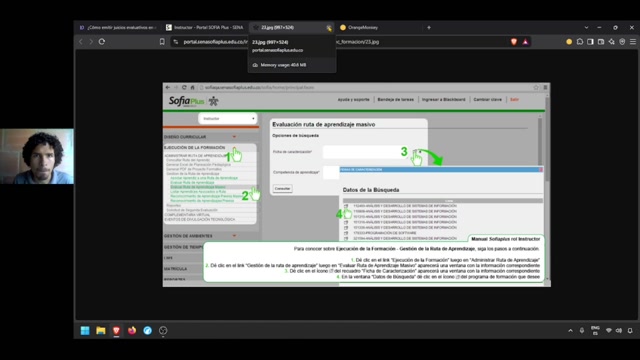Switch to the Instructor - Portal SOFIA Plus tab

click(x=204, y=27)
